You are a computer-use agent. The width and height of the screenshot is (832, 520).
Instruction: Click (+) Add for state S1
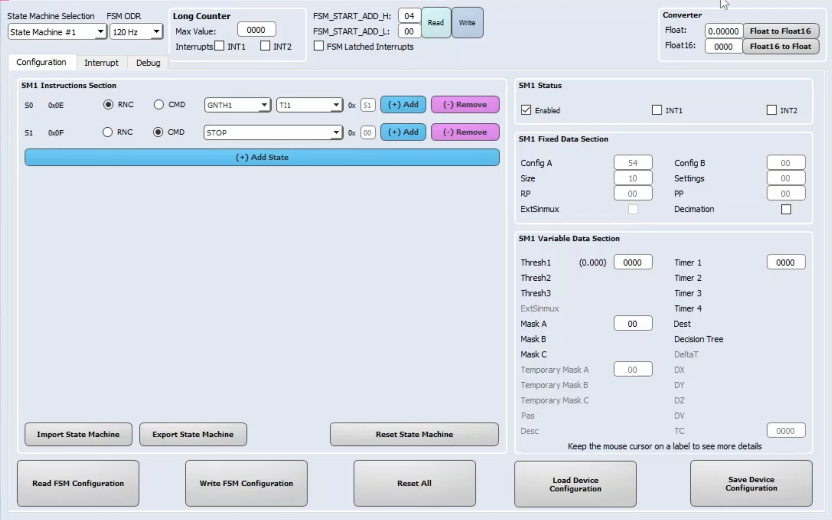[403, 132]
